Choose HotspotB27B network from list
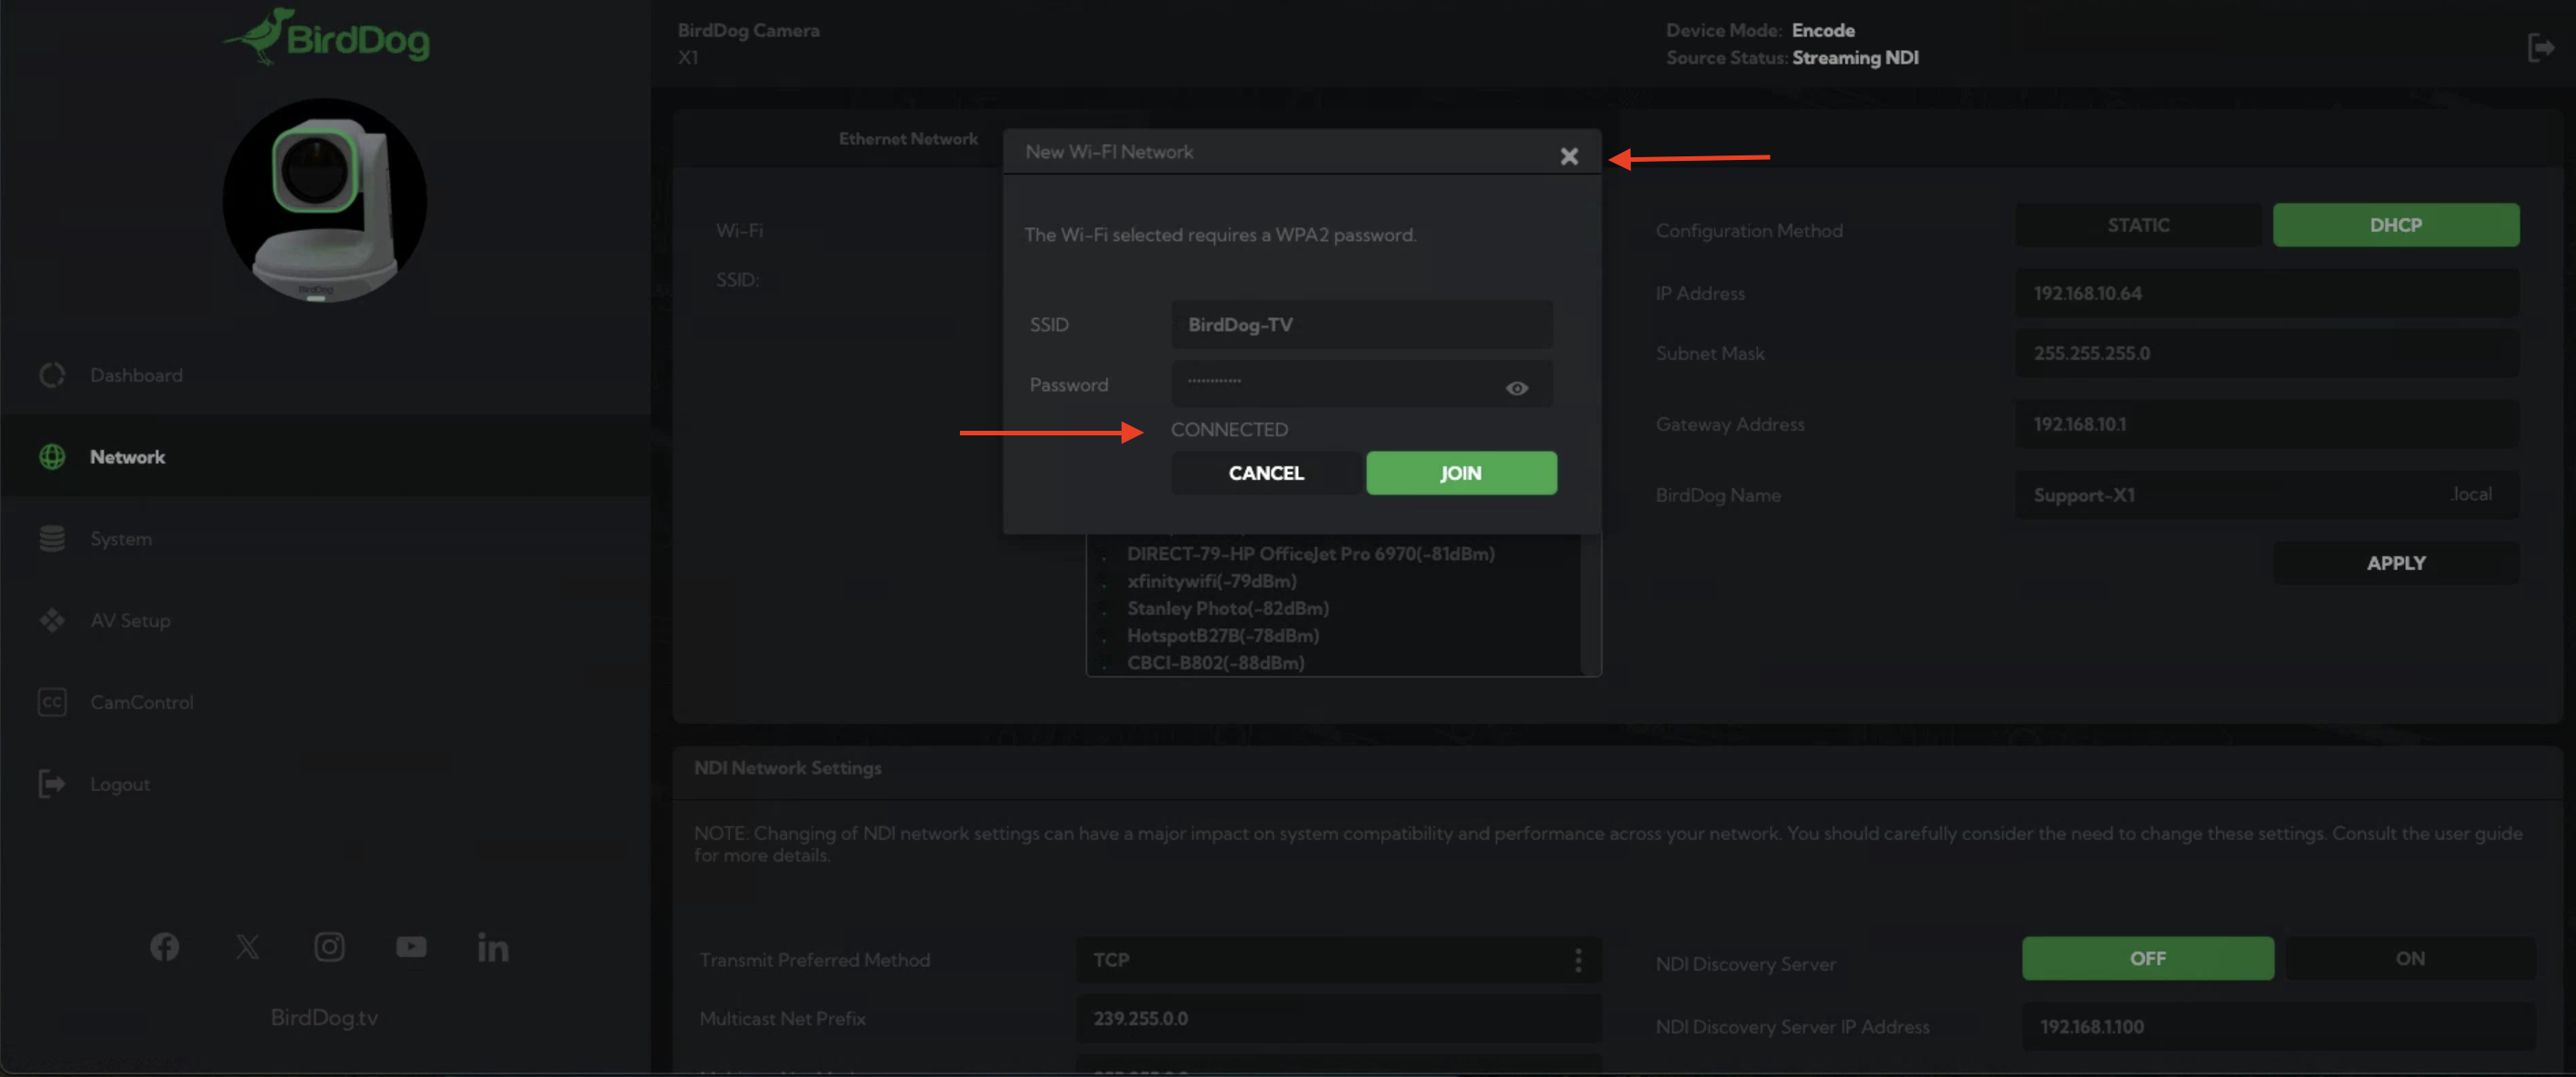The width and height of the screenshot is (2576, 1077). pos(1222,635)
